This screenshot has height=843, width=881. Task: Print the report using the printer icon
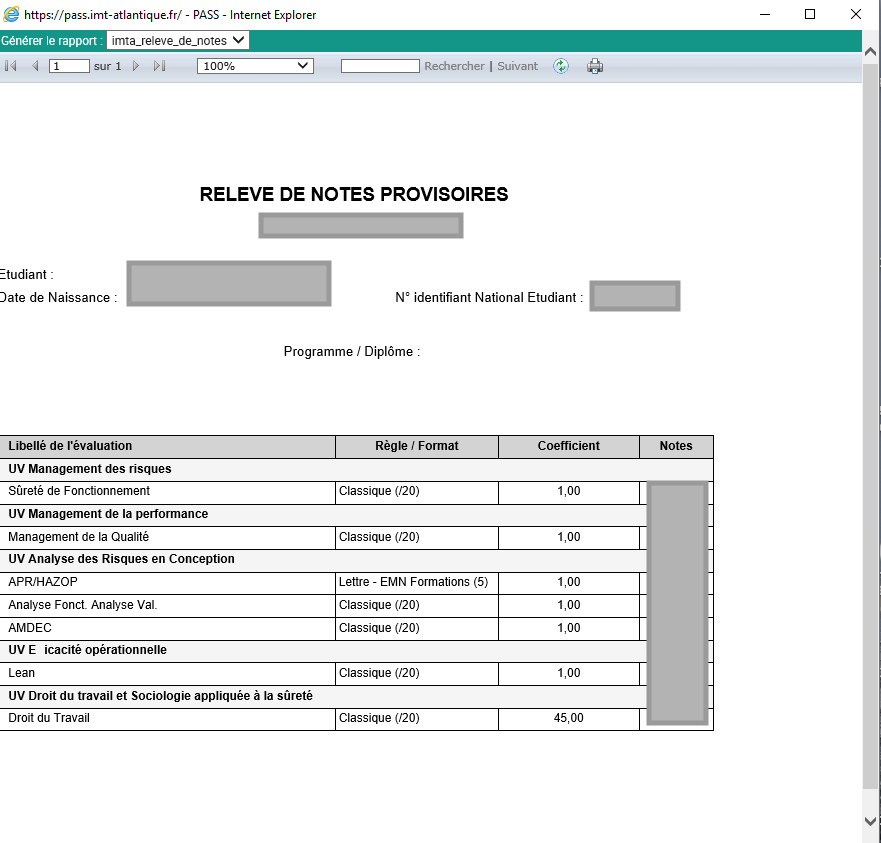[595, 66]
